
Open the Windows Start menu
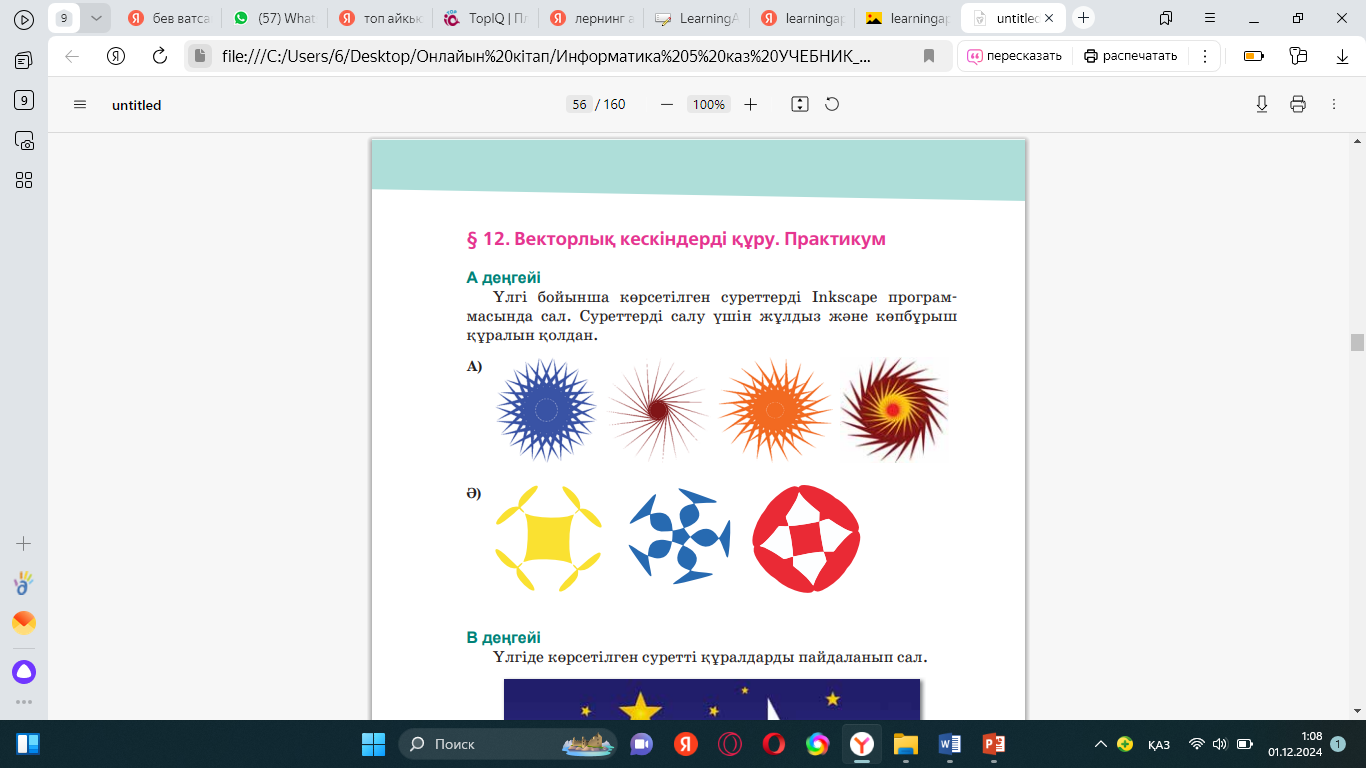point(374,744)
